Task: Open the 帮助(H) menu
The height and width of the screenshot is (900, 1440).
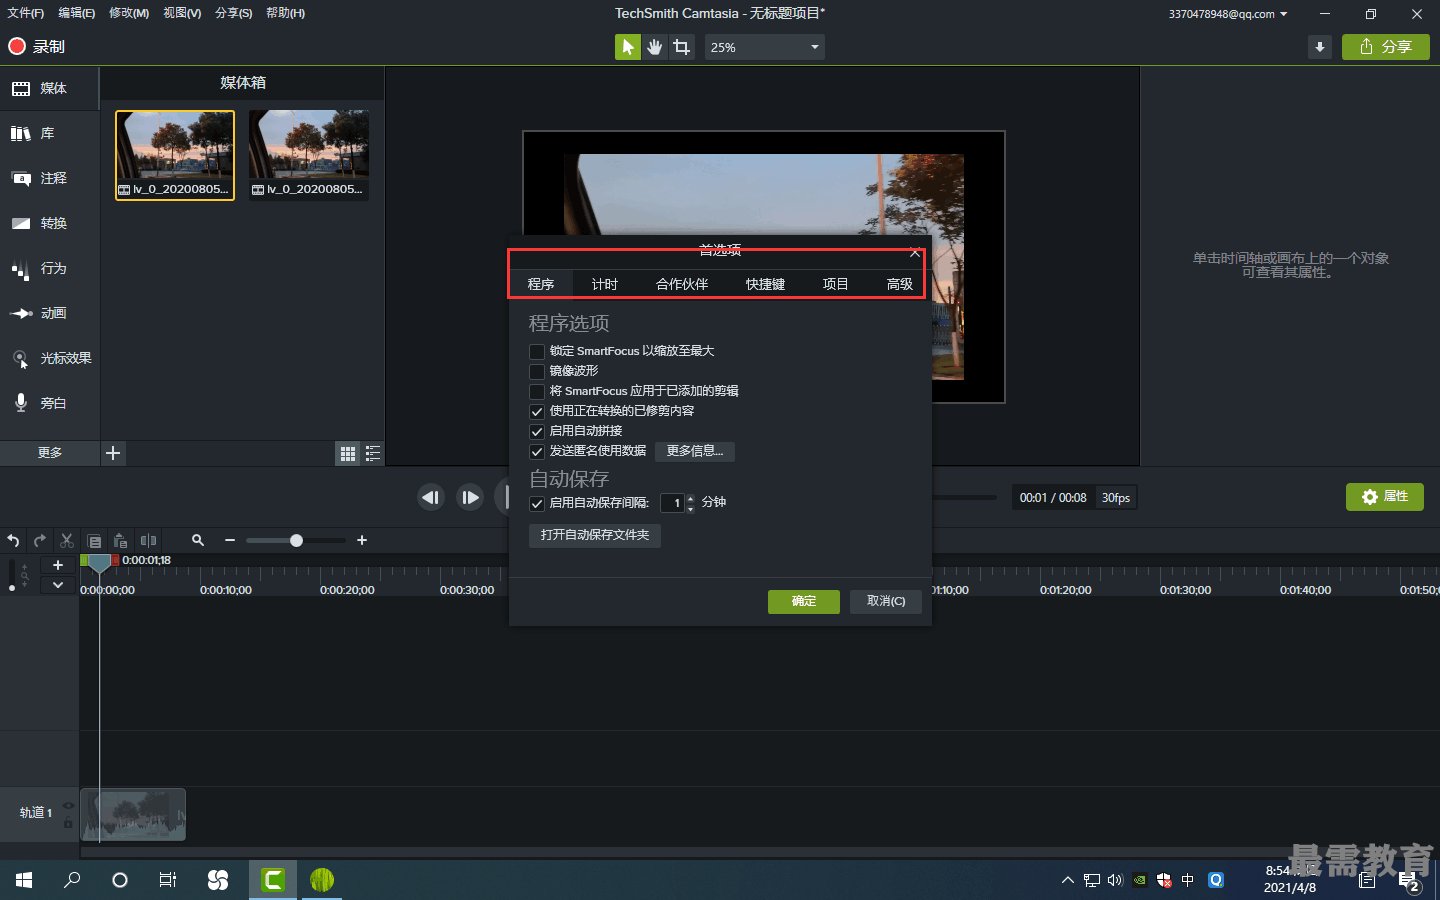Action: 286,13
